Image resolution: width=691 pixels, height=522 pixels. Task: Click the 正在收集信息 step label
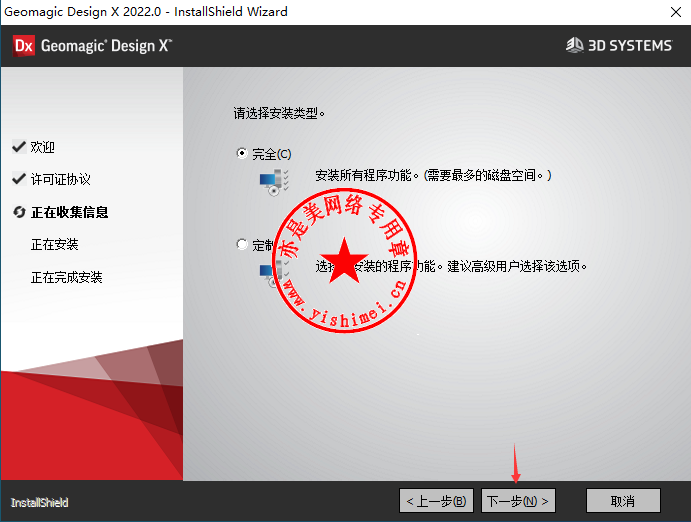[x=69, y=212]
